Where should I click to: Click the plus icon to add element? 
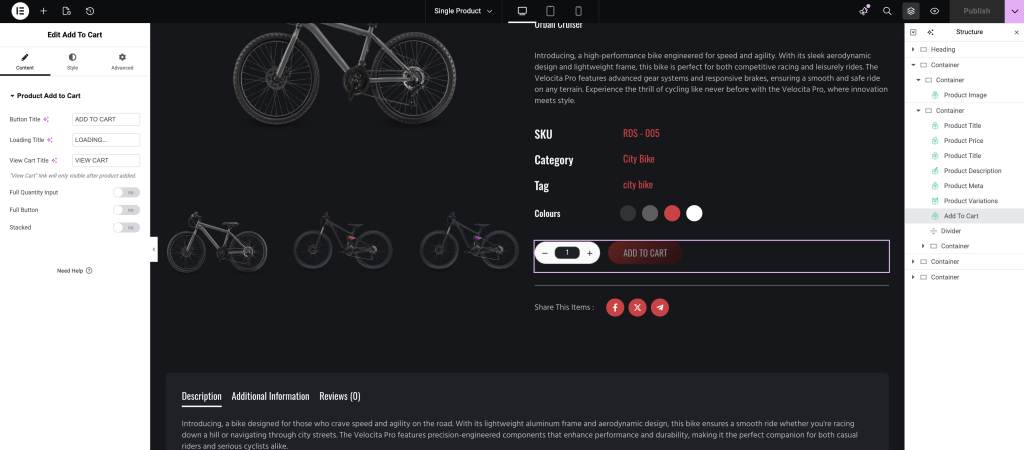tap(43, 11)
